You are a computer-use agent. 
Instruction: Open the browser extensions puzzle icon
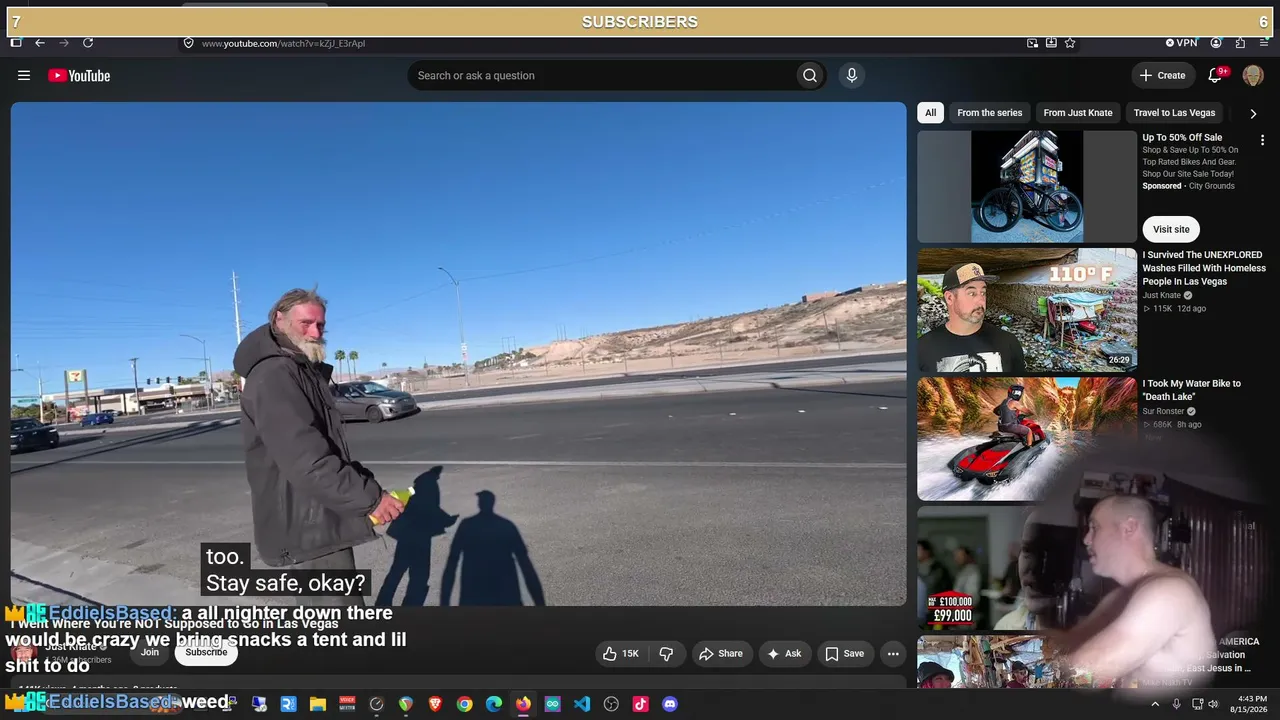tap(1240, 43)
